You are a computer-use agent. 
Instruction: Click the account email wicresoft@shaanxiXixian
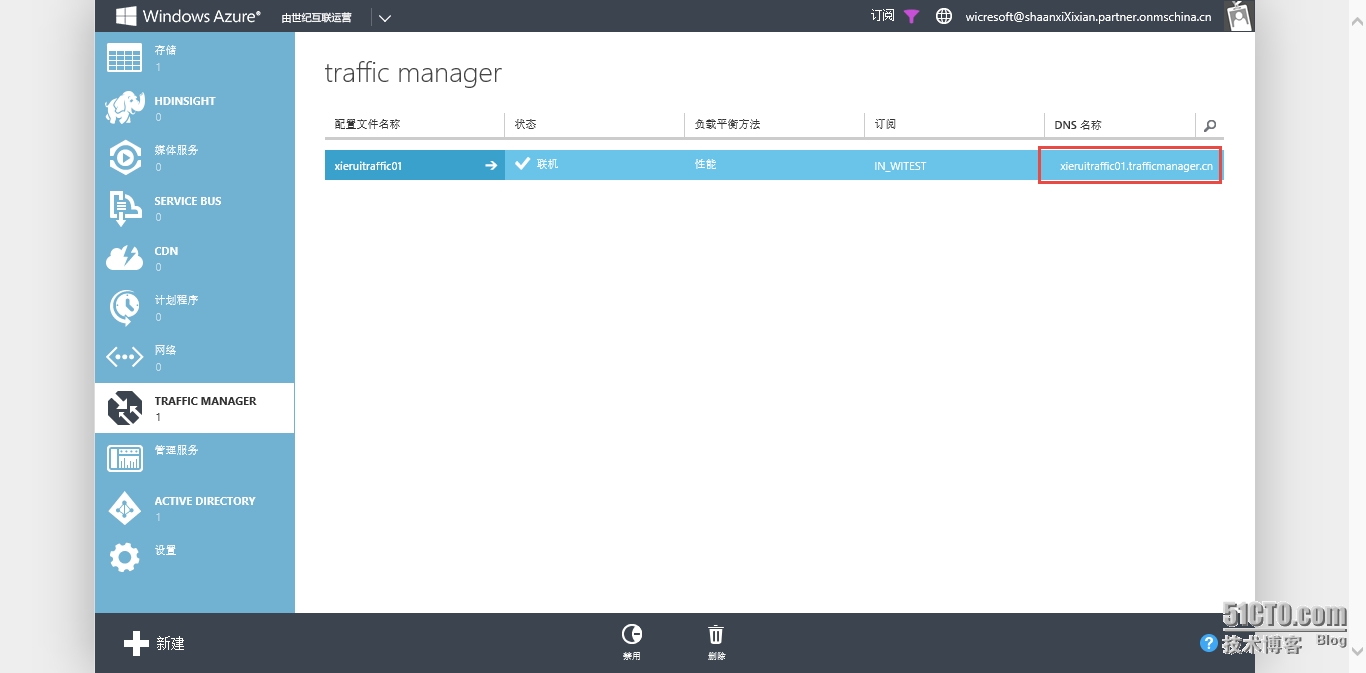(1088, 16)
